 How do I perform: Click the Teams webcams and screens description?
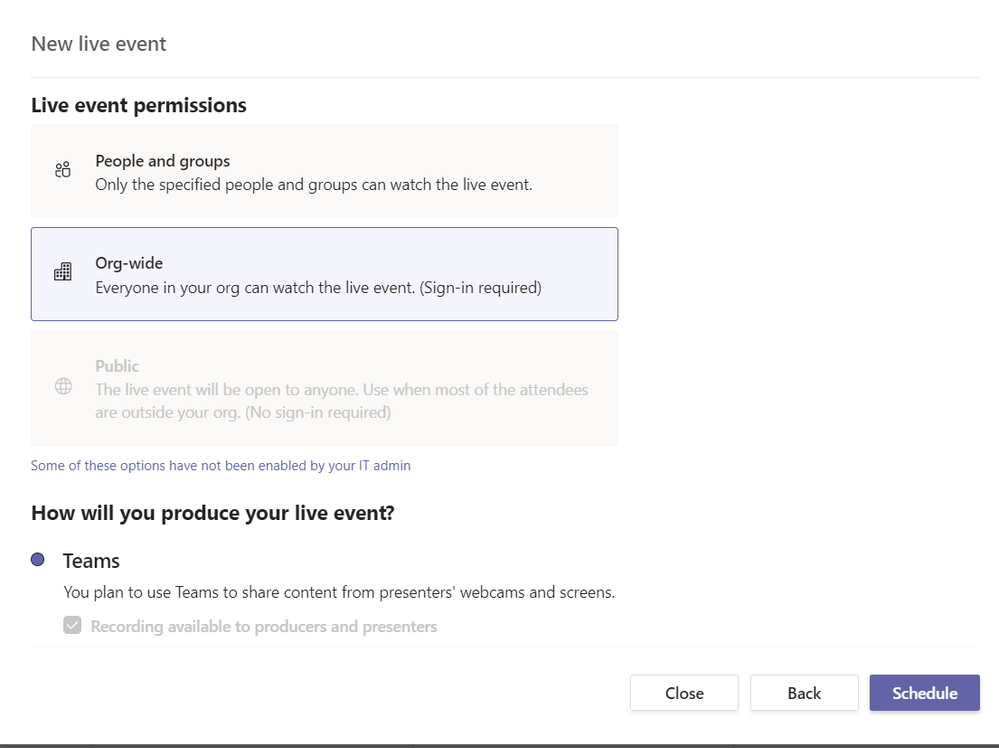[x=338, y=592]
